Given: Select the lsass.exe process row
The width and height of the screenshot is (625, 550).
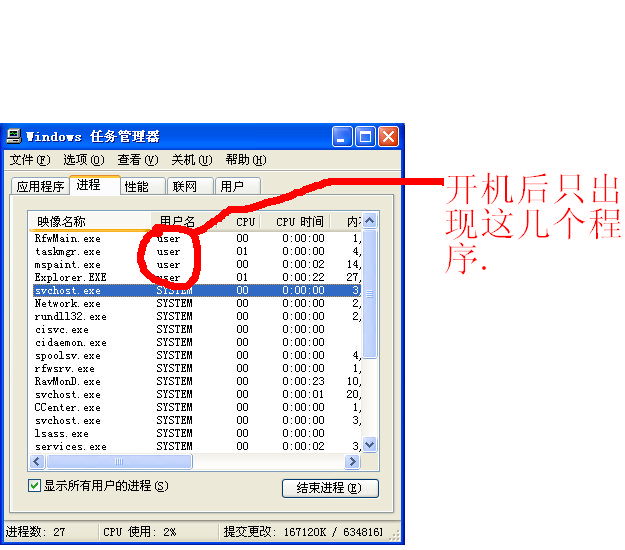Looking at the screenshot, I should click(197, 433).
